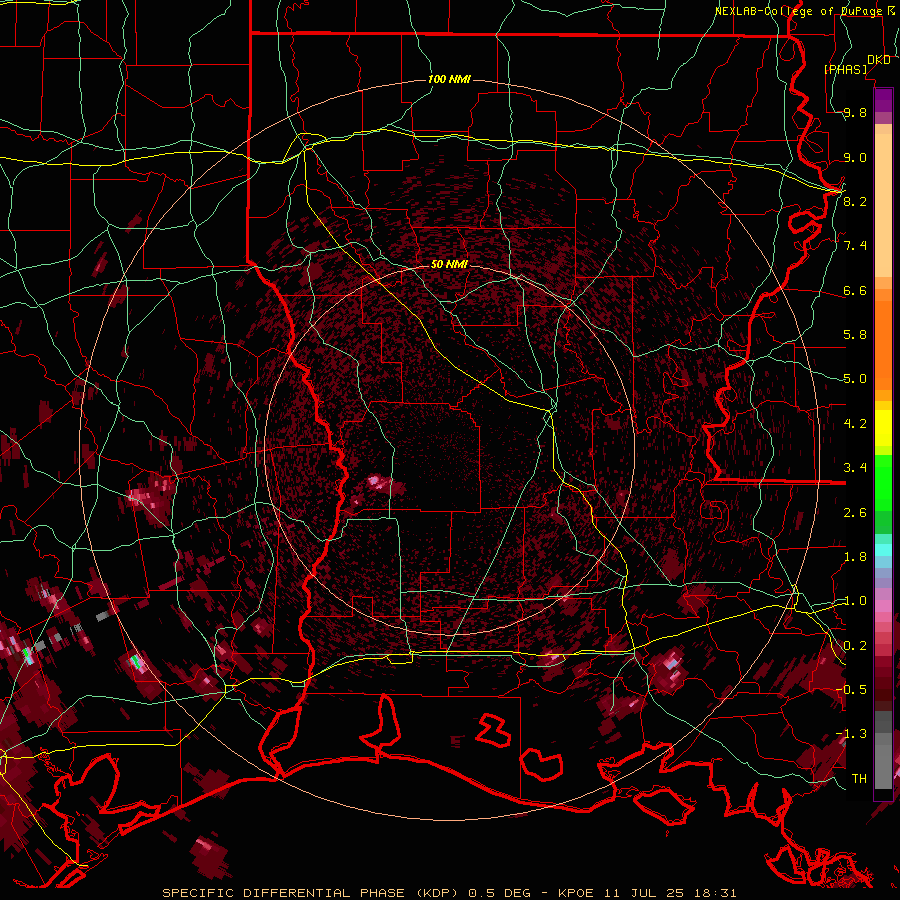Click the -1.3 scale value
This screenshot has width=900, height=900.
pos(851,734)
